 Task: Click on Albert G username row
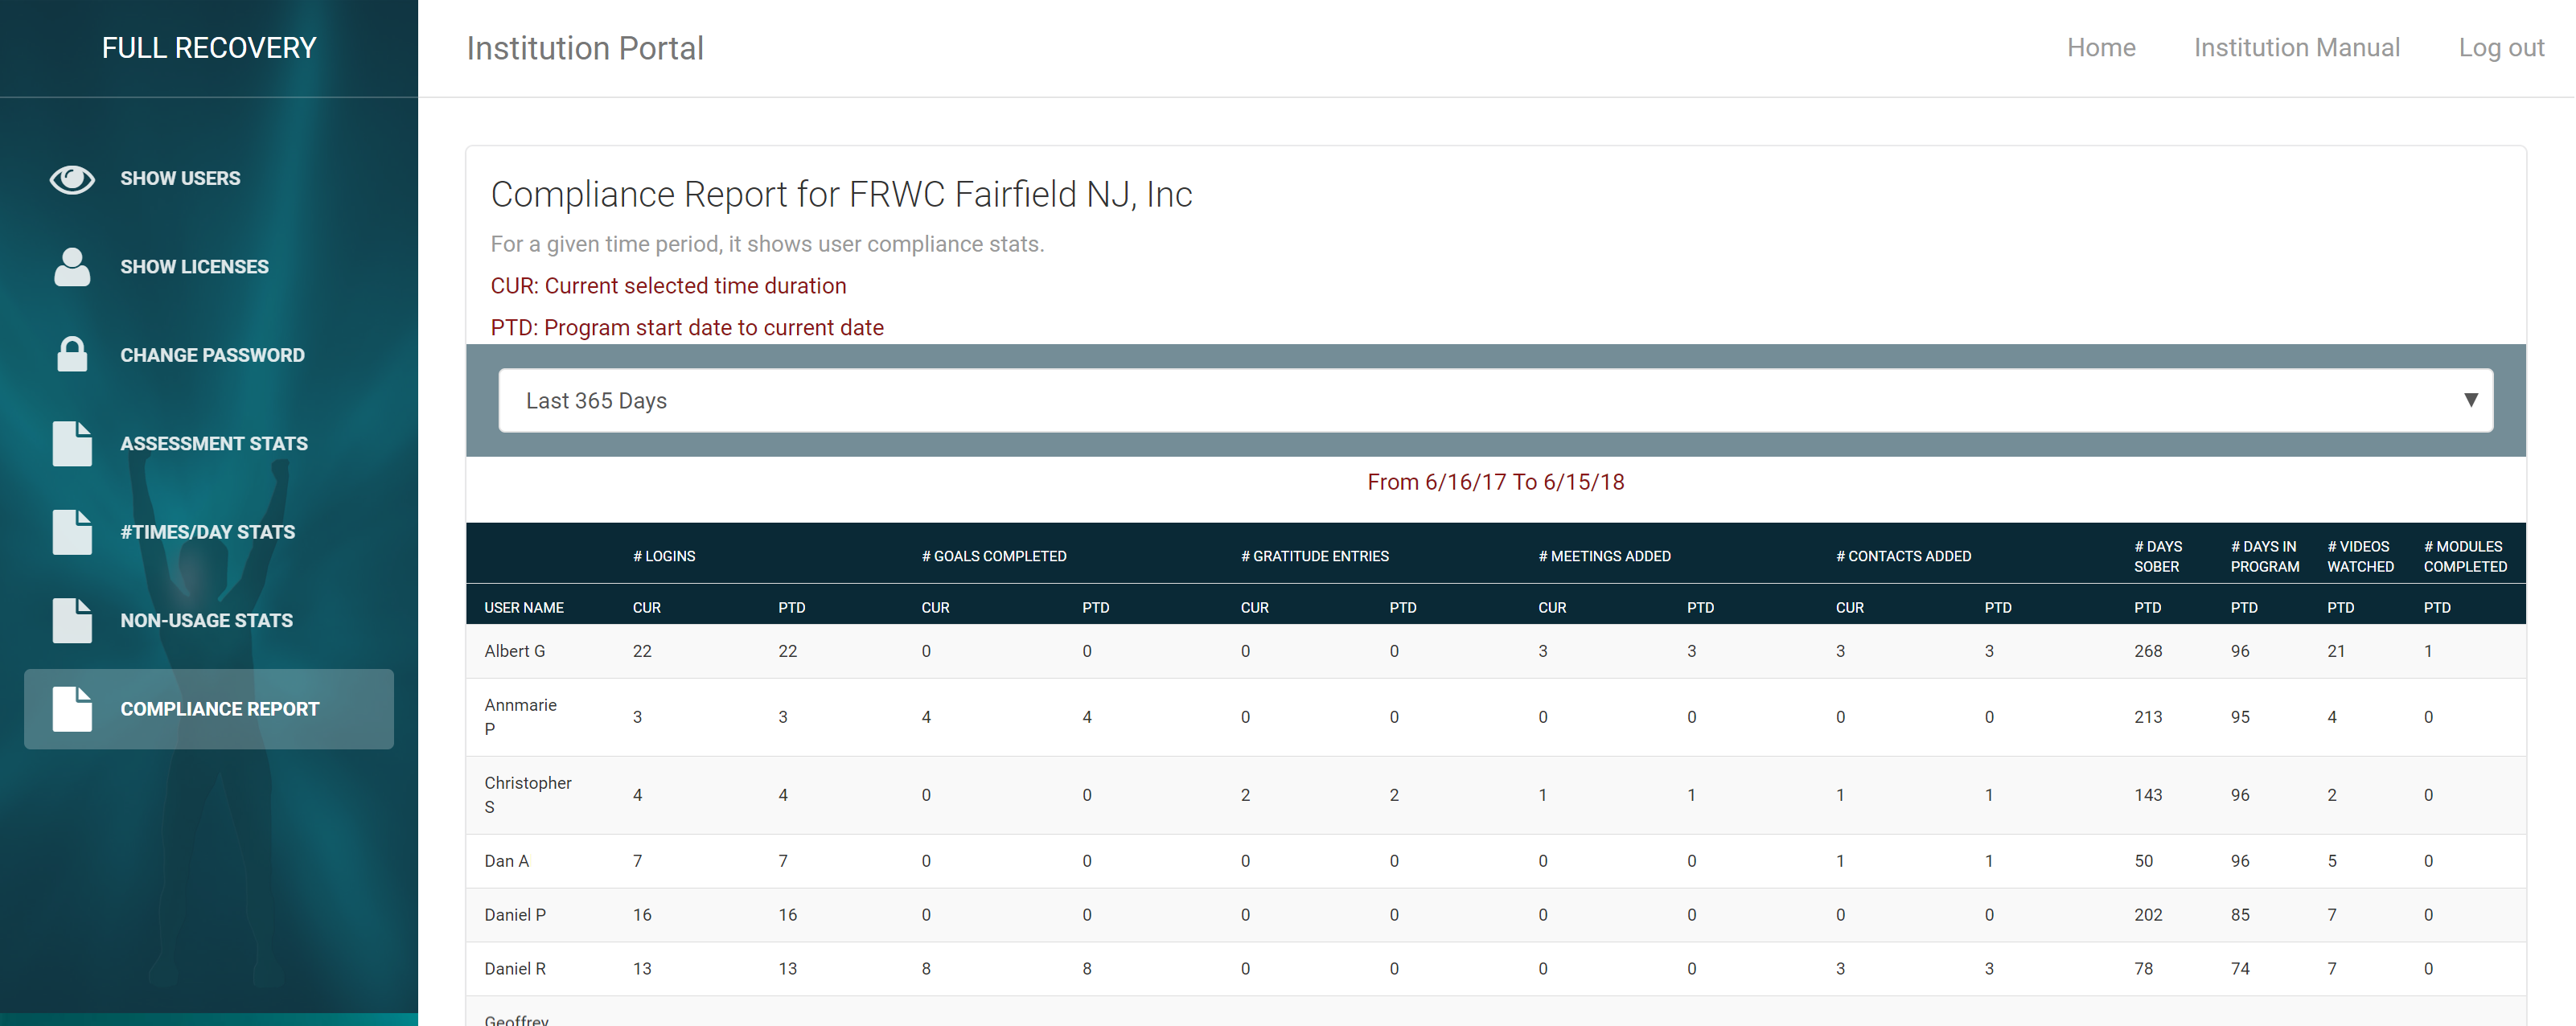tap(516, 652)
